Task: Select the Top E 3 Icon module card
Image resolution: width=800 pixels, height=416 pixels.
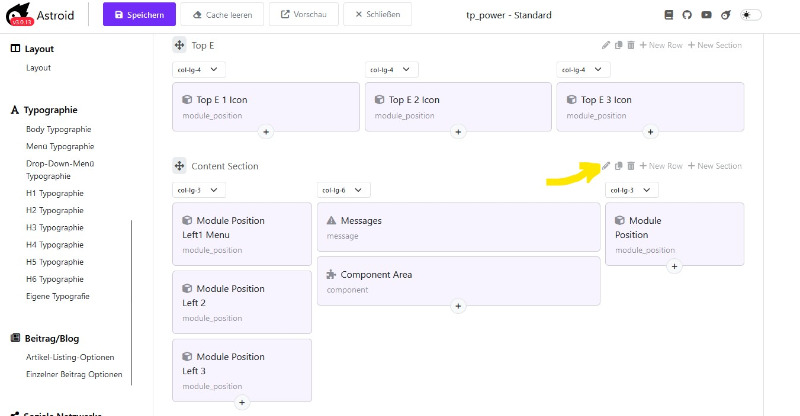Action: point(650,107)
